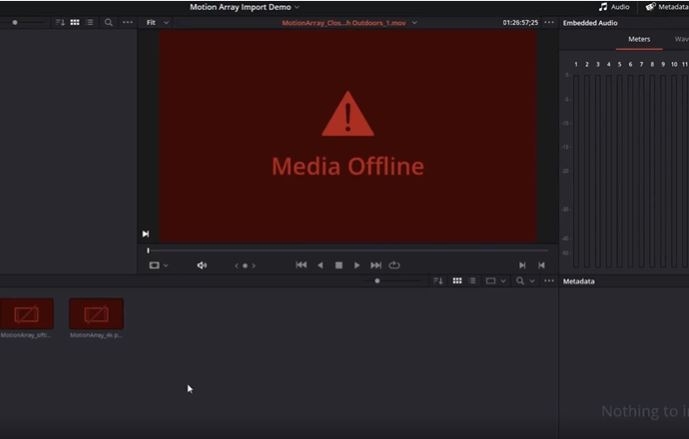Open the Audio panel
This screenshot has height=439, width=689.
[x=614, y=7]
